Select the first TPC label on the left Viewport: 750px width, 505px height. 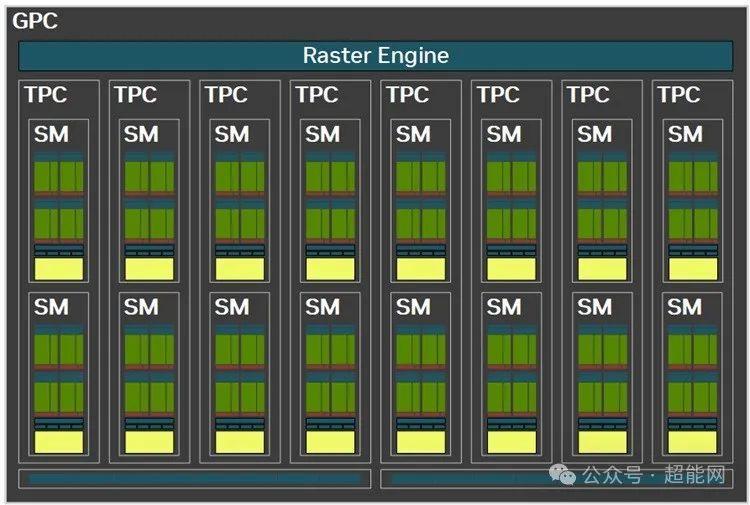pos(46,95)
